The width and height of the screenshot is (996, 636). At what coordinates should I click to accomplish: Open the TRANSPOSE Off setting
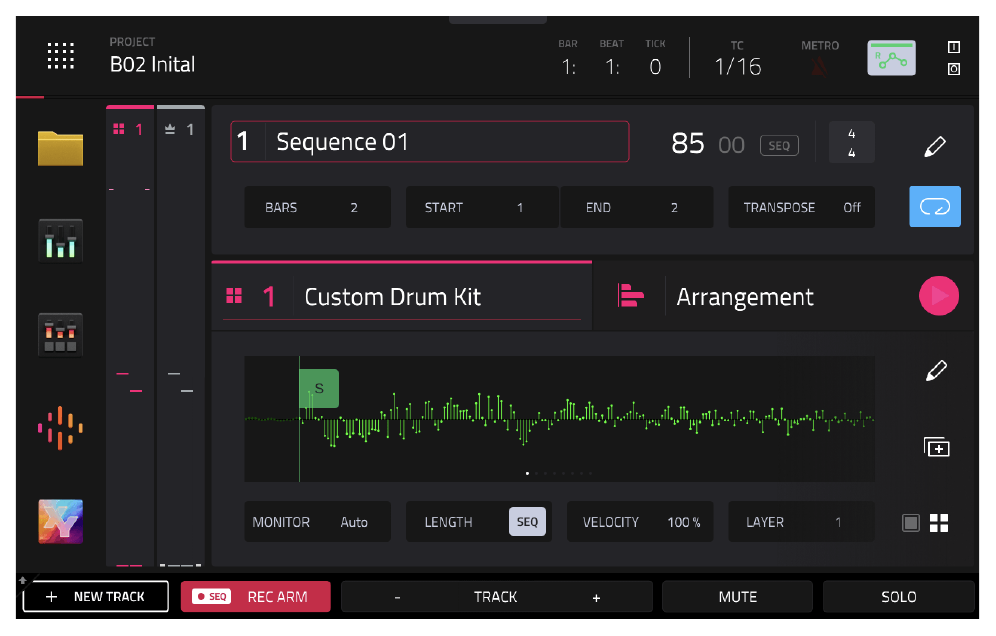[801, 207]
